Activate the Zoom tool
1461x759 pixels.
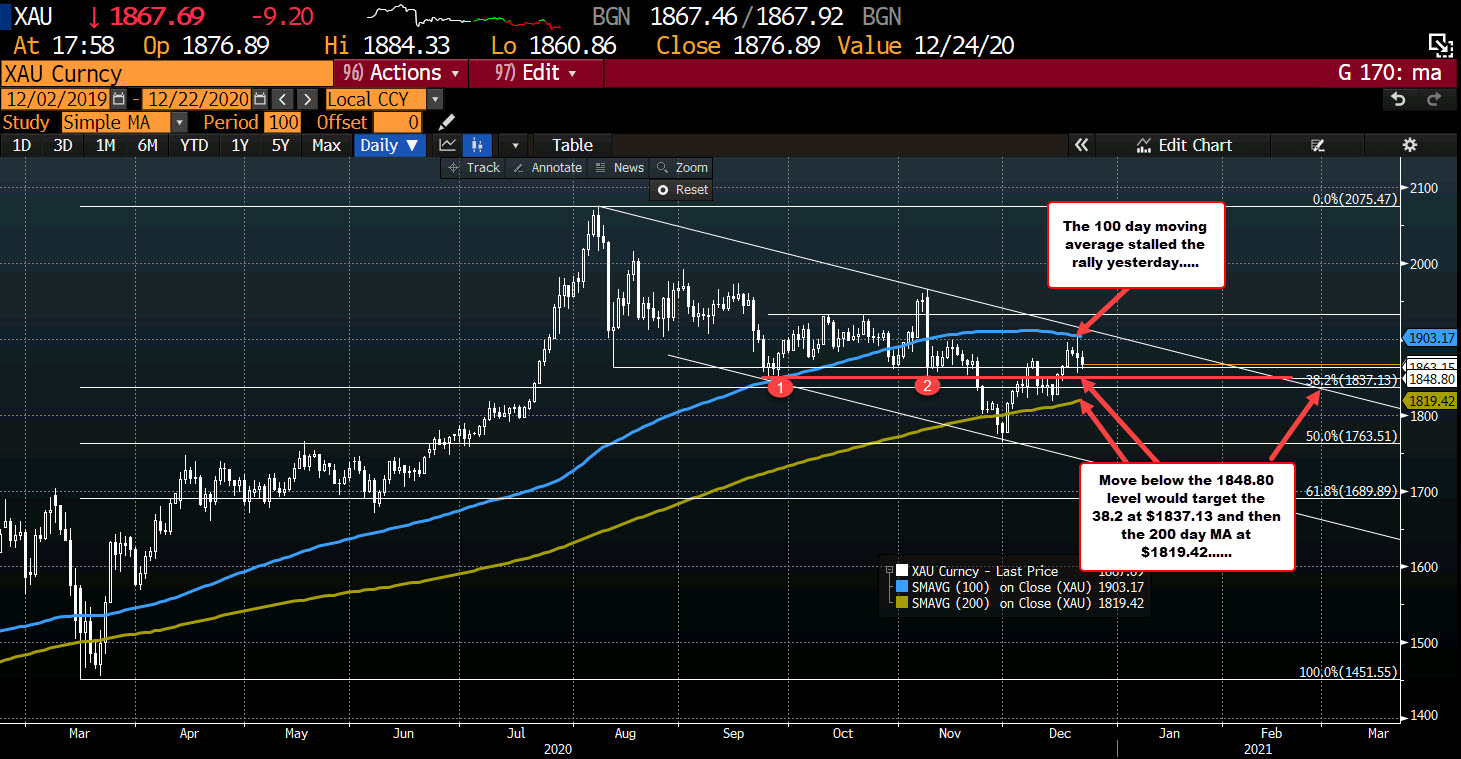(x=681, y=167)
